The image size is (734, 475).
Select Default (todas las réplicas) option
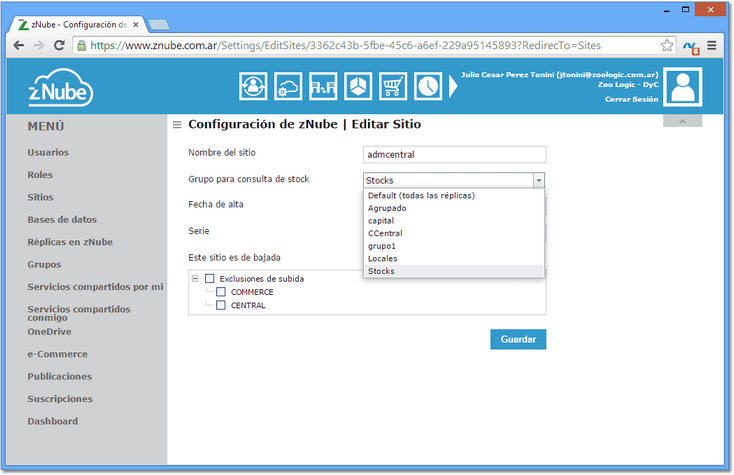(454, 196)
